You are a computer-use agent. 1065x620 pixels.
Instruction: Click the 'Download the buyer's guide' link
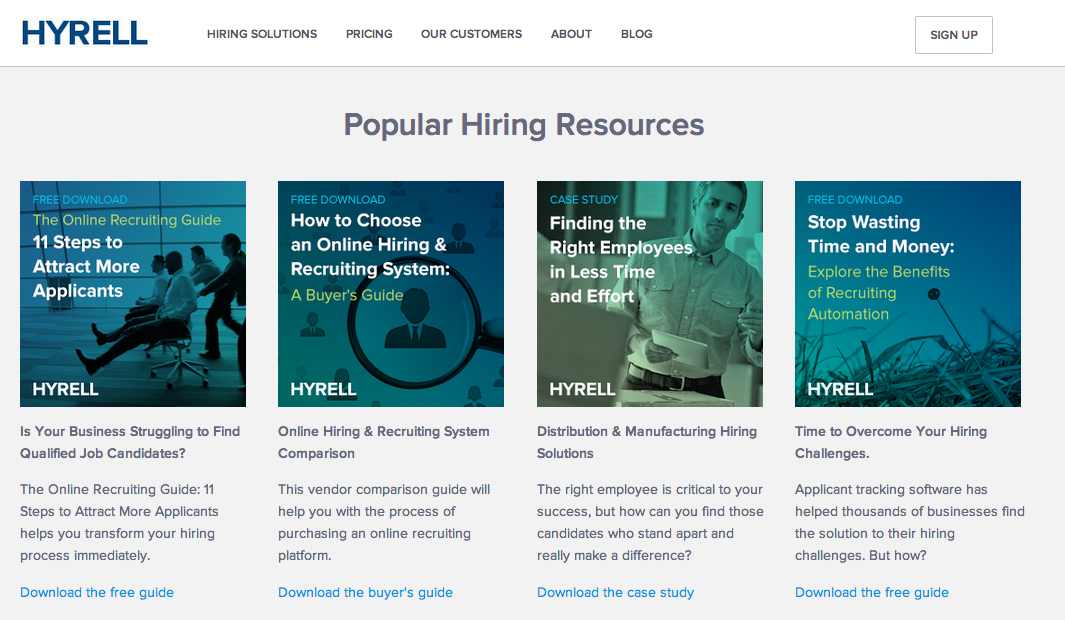tap(365, 592)
